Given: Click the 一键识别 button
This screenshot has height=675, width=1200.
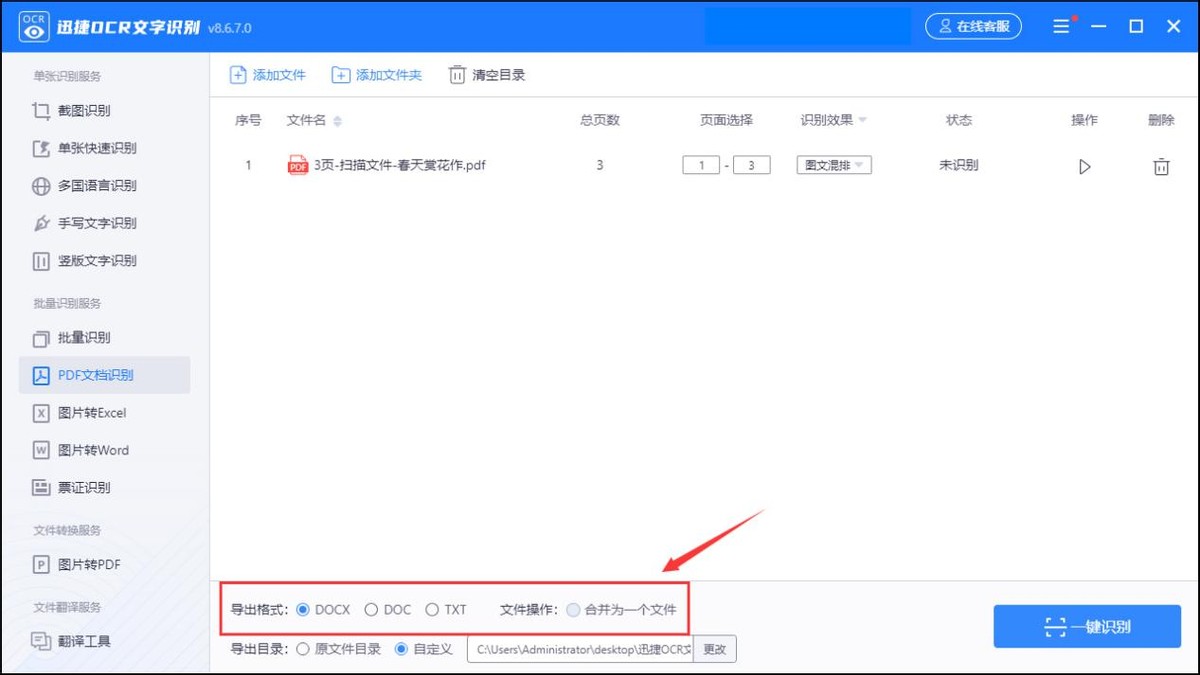Looking at the screenshot, I should pyautogui.click(x=1087, y=627).
